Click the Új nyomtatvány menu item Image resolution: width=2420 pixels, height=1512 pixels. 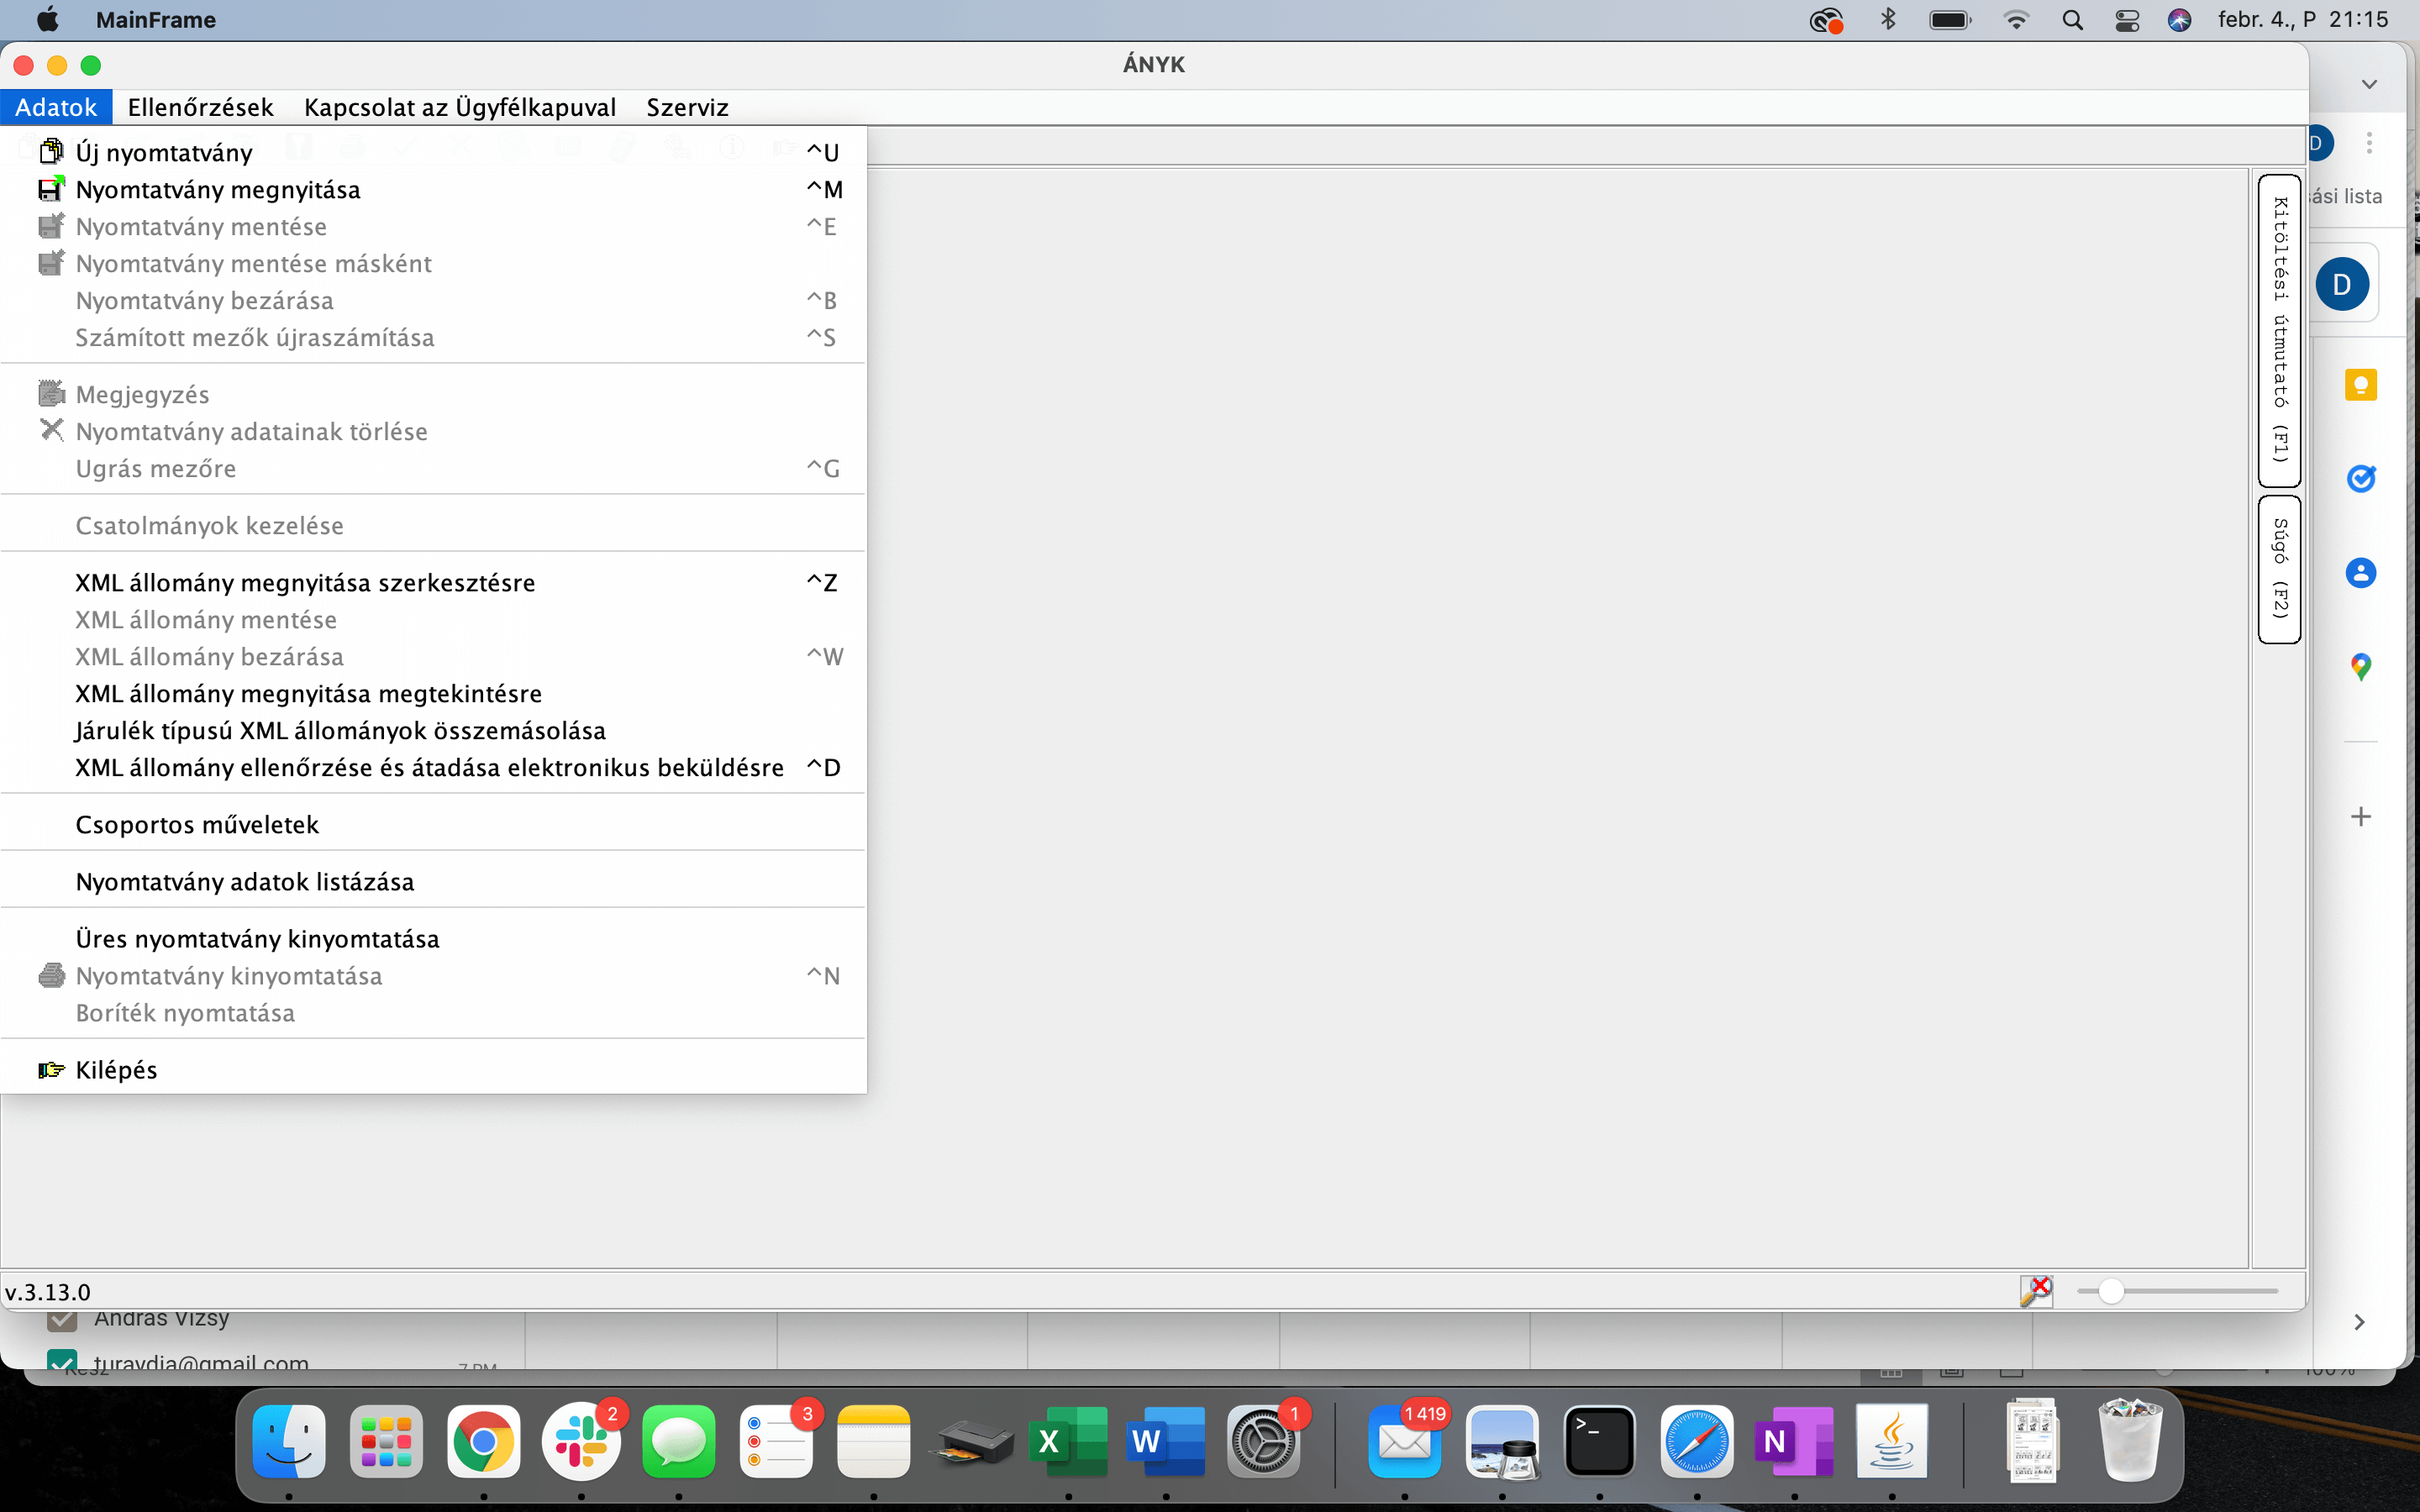point(164,152)
